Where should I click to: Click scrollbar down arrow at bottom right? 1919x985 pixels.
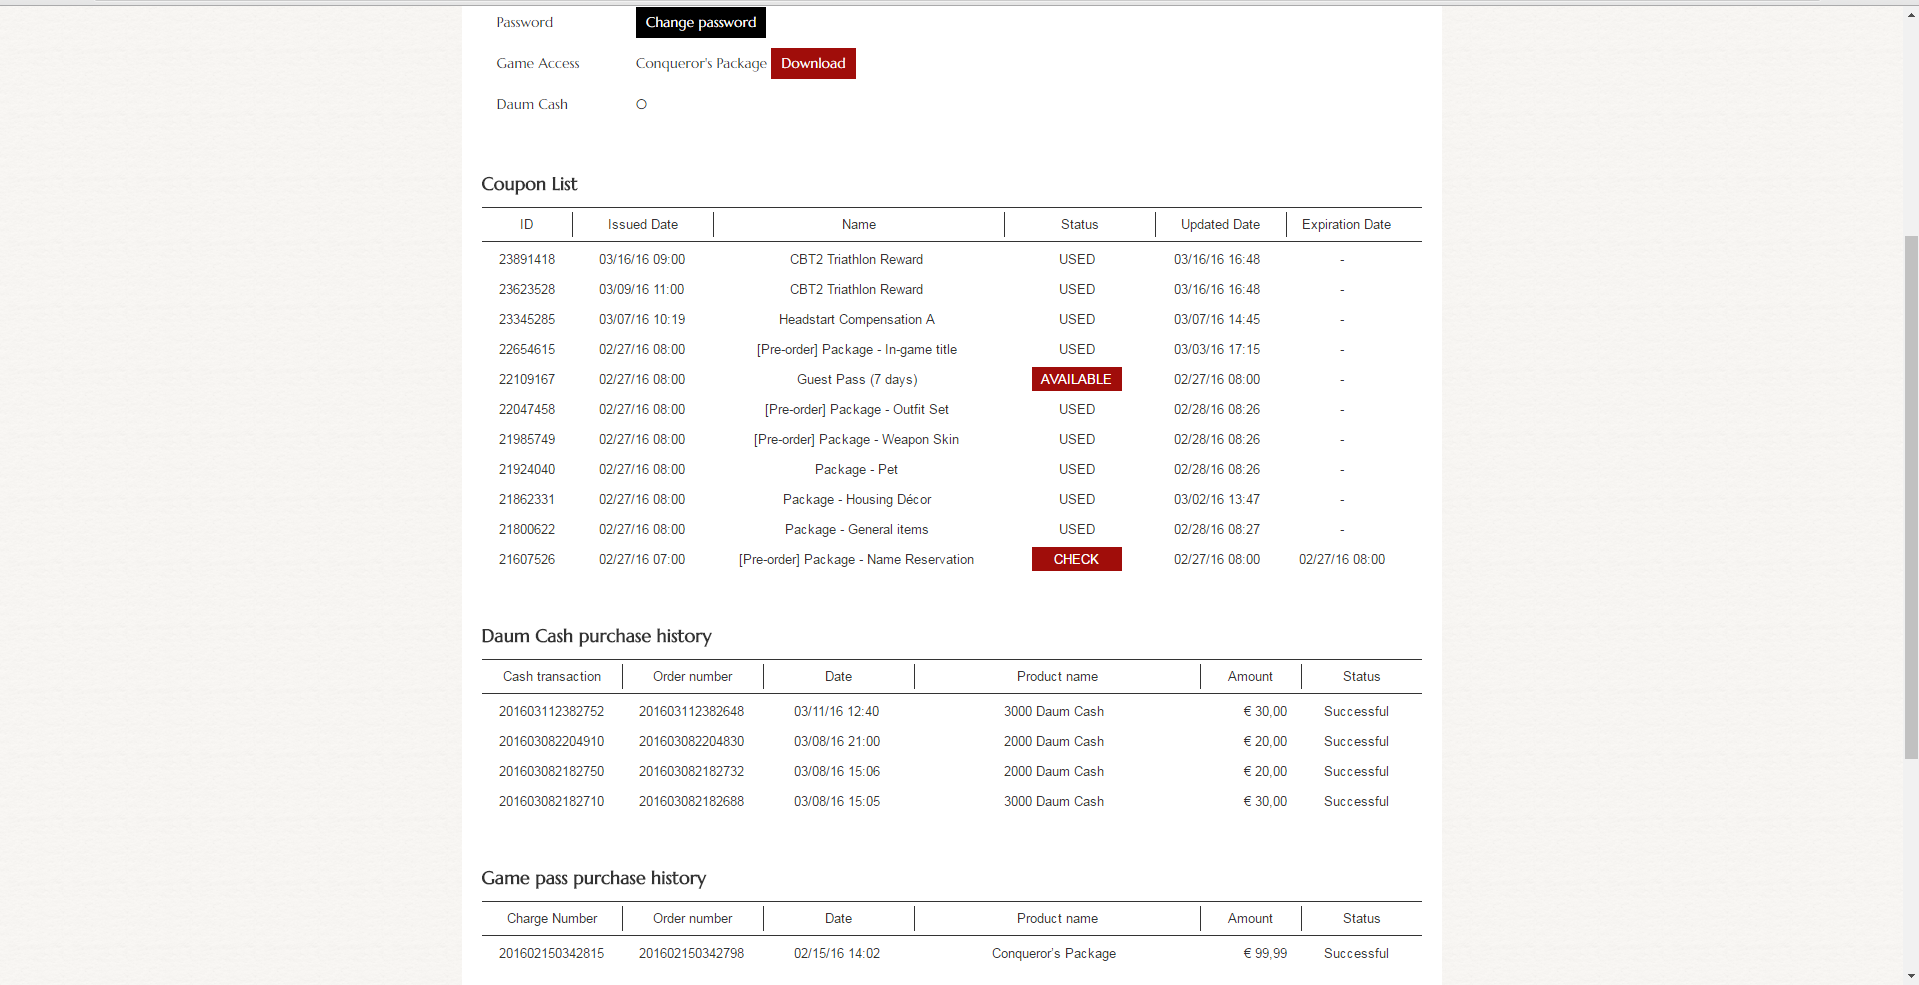tap(1911, 976)
